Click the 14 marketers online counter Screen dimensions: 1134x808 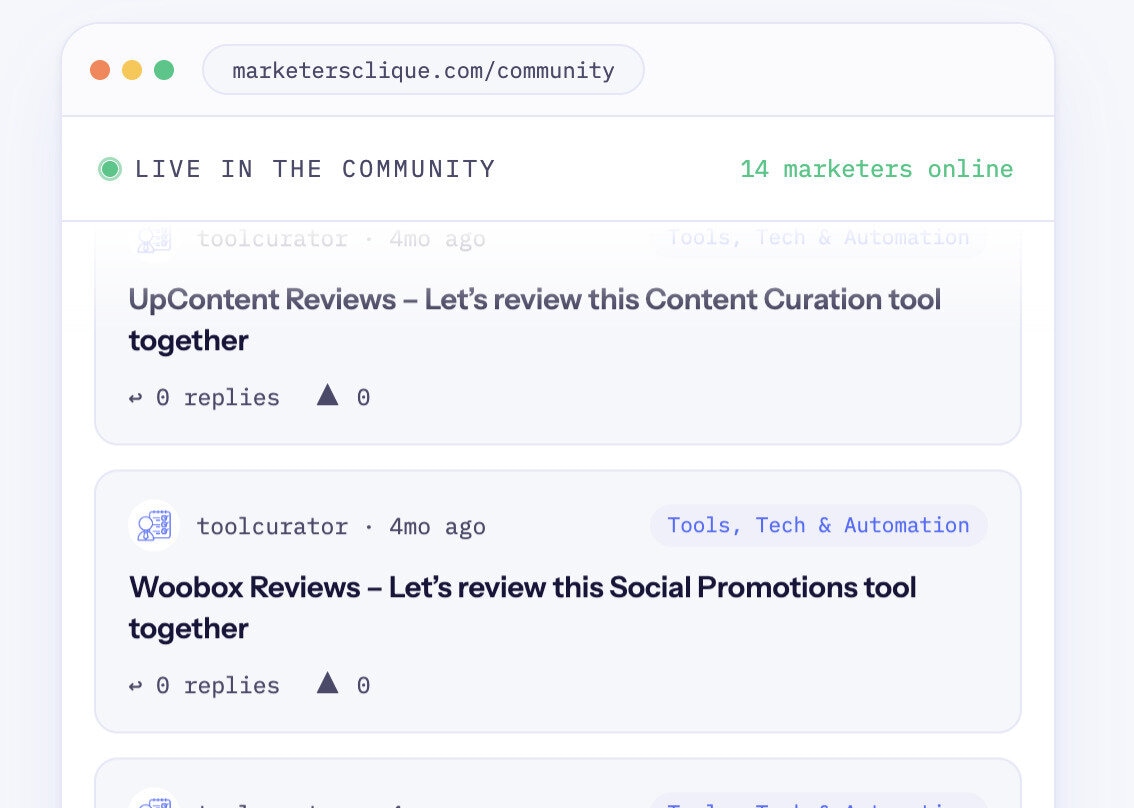click(877, 169)
